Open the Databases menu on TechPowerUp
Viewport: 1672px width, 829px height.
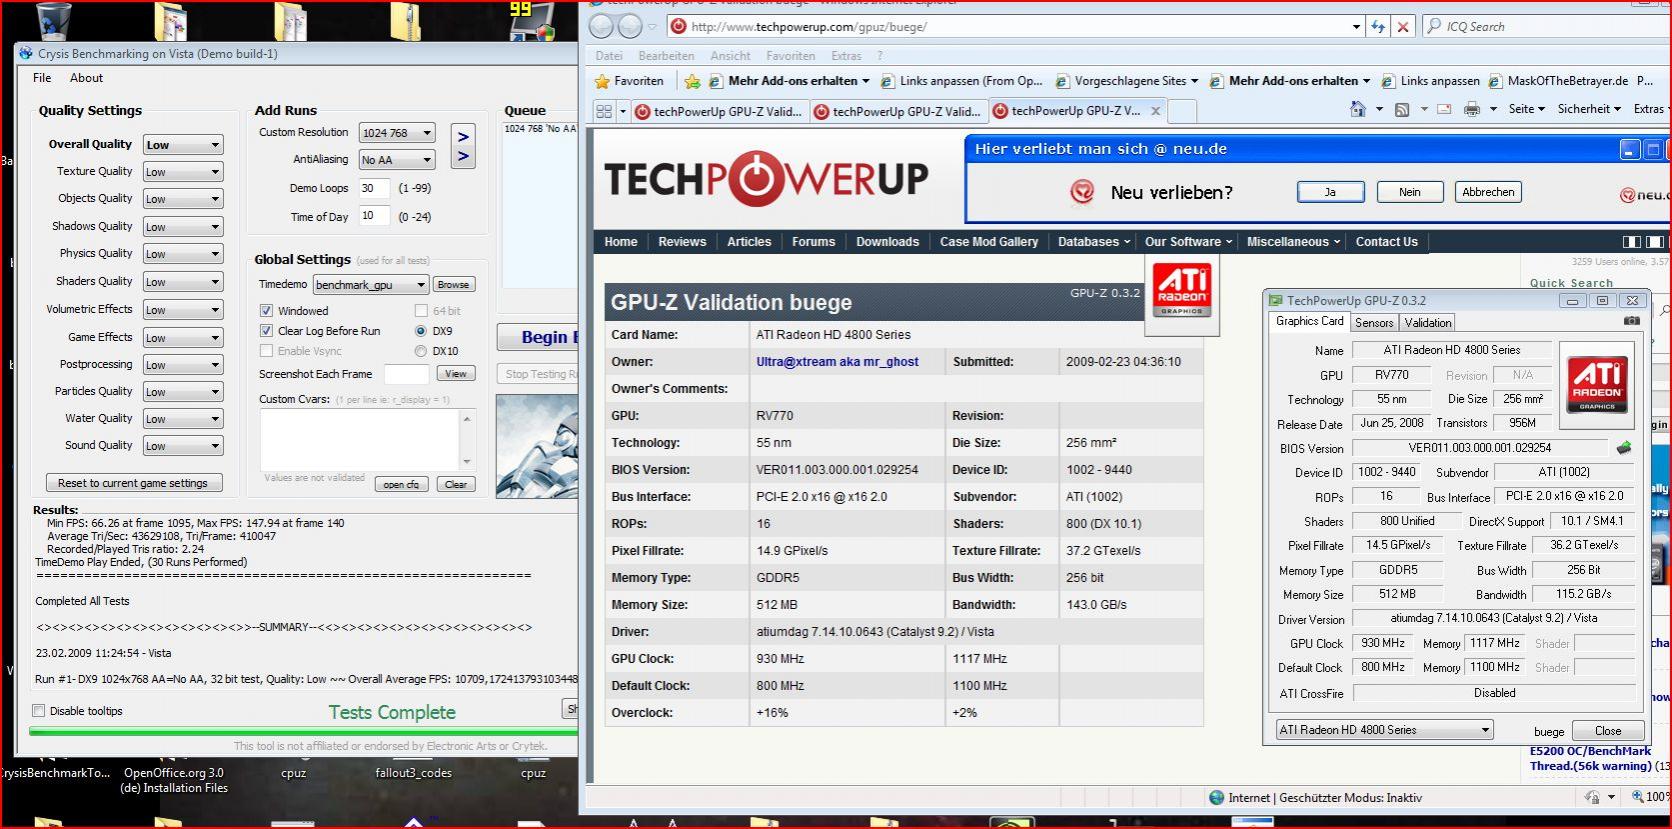point(1093,242)
